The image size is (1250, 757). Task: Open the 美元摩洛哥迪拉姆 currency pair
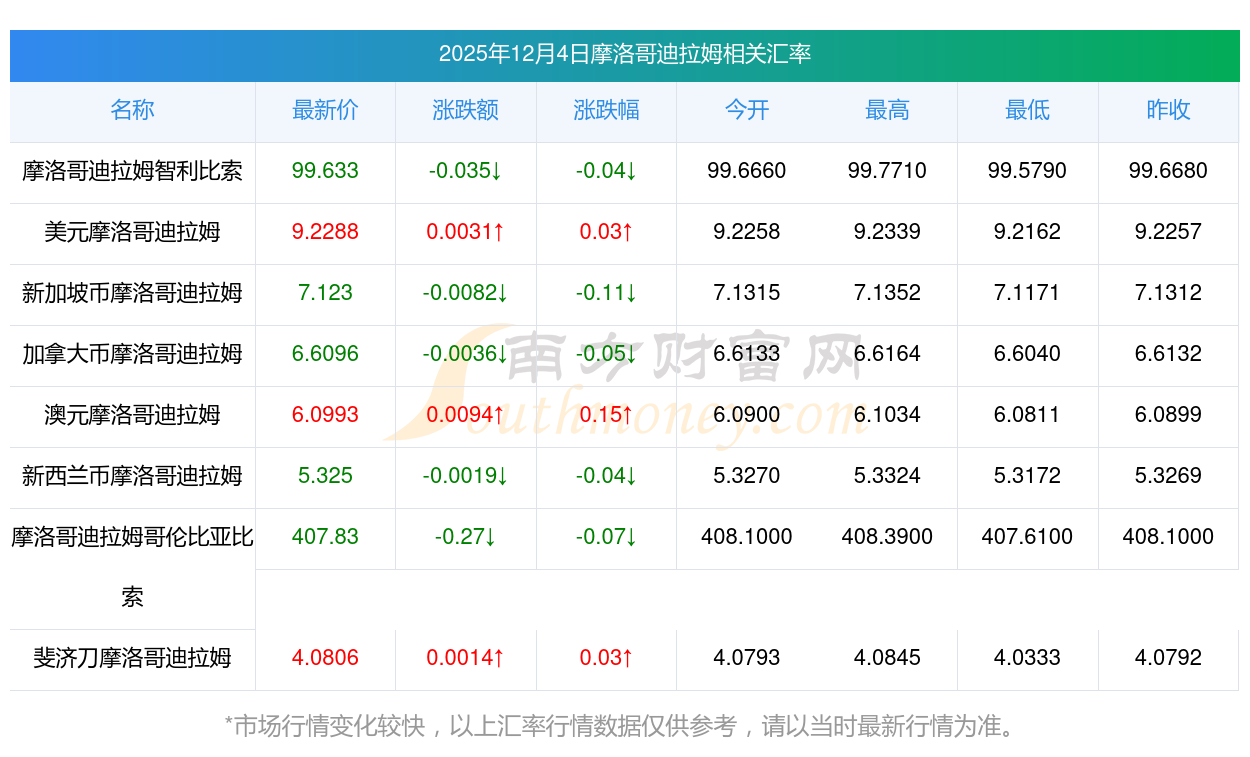132,232
